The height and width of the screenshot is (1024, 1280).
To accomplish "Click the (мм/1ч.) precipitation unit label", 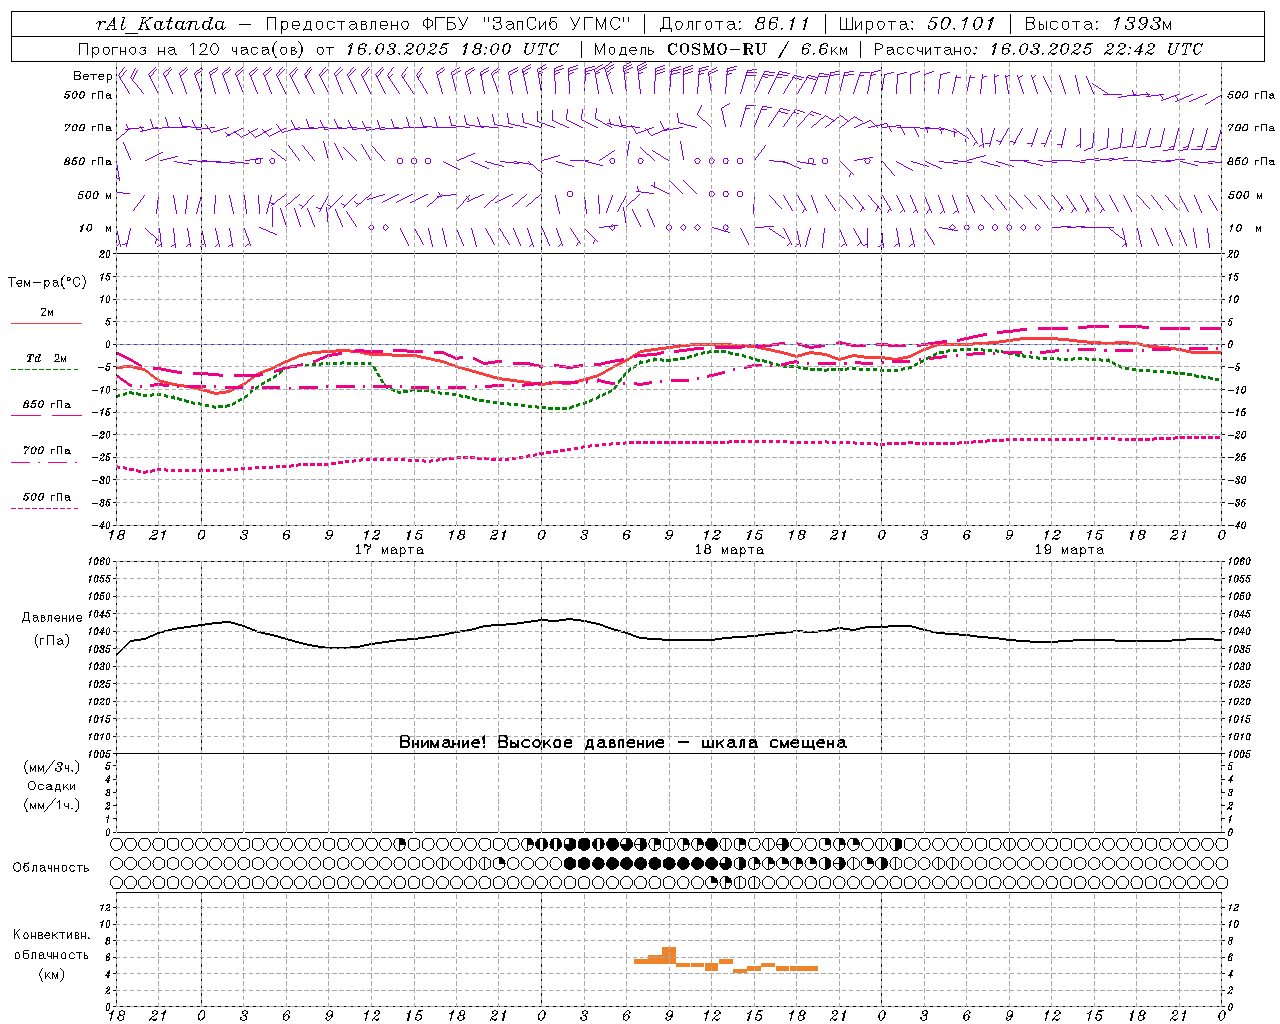I will (x=52, y=806).
